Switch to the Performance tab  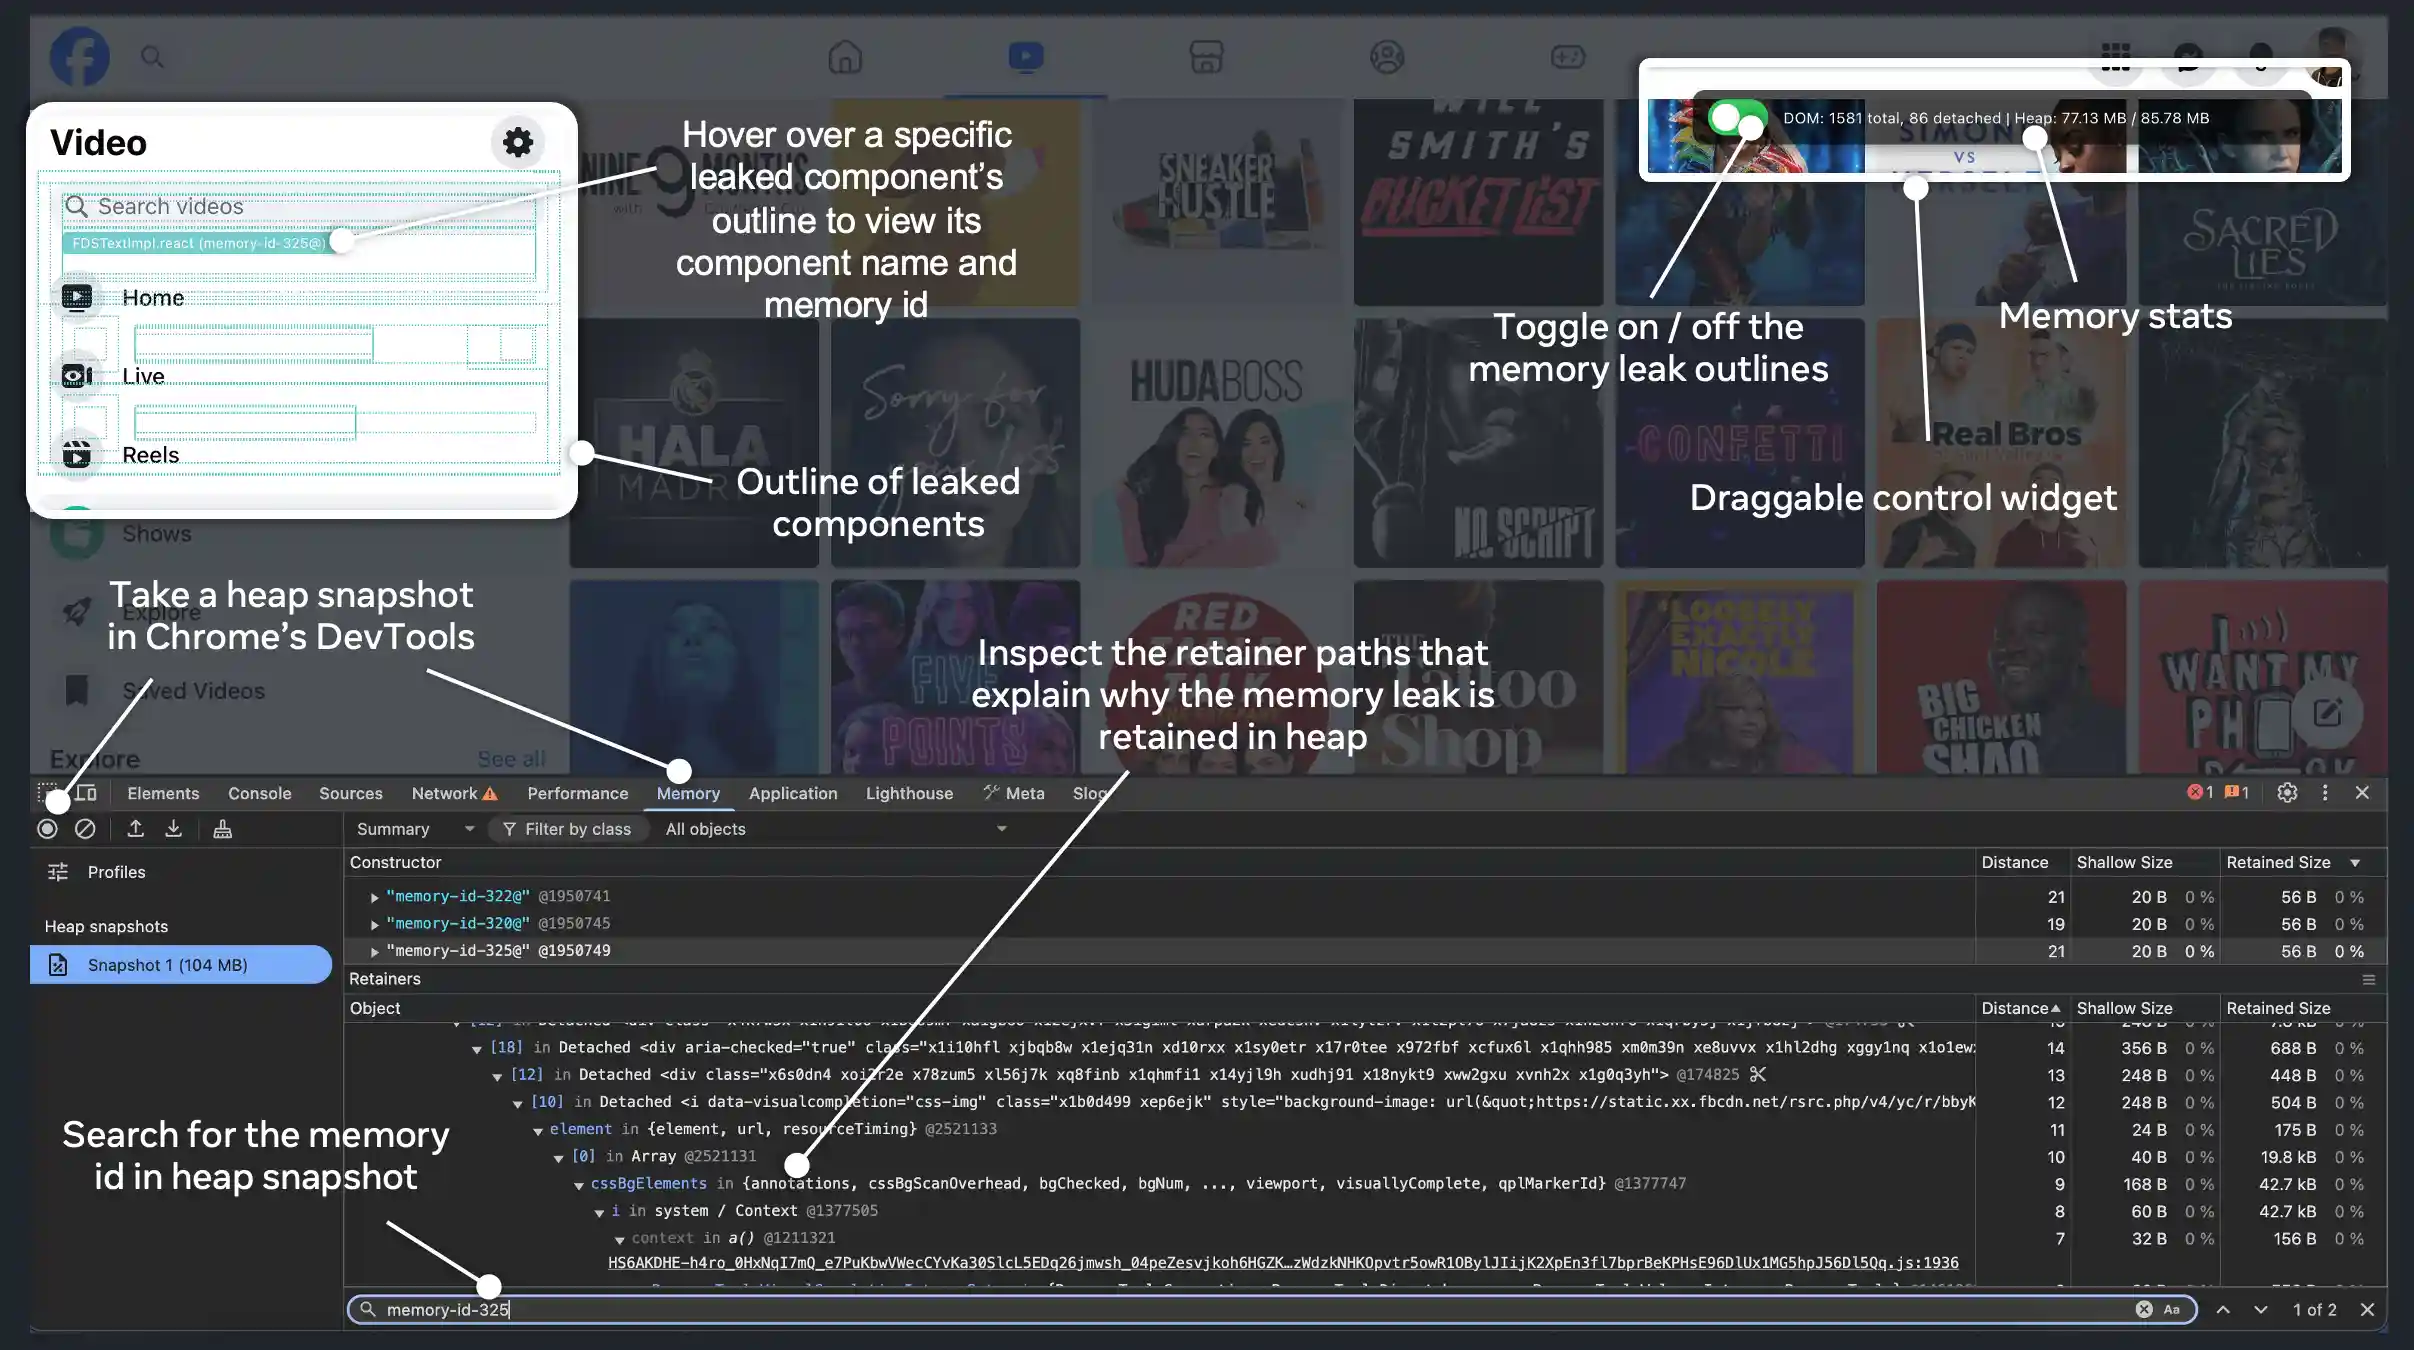tap(577, 793)
